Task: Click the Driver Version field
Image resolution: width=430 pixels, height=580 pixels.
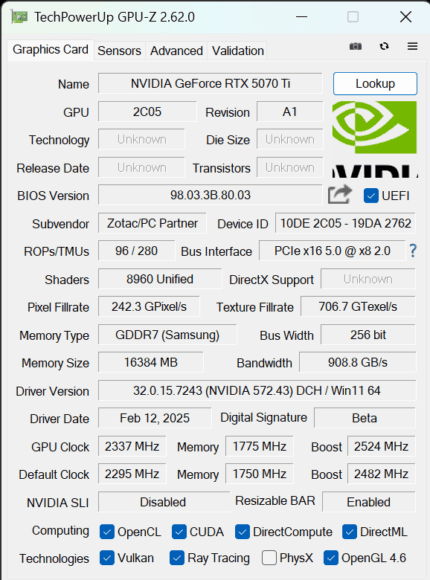Action: tap(257, 391)
